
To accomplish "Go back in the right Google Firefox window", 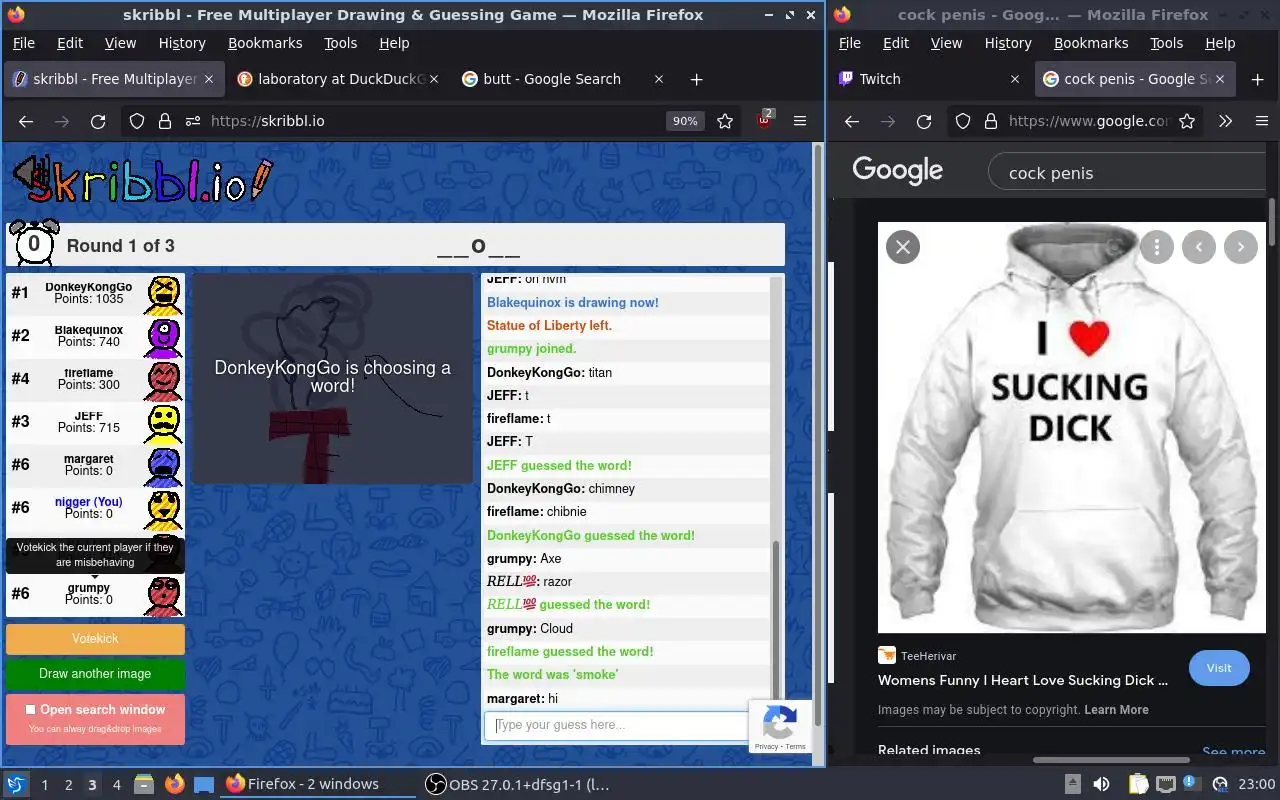I will coord(852,121).
